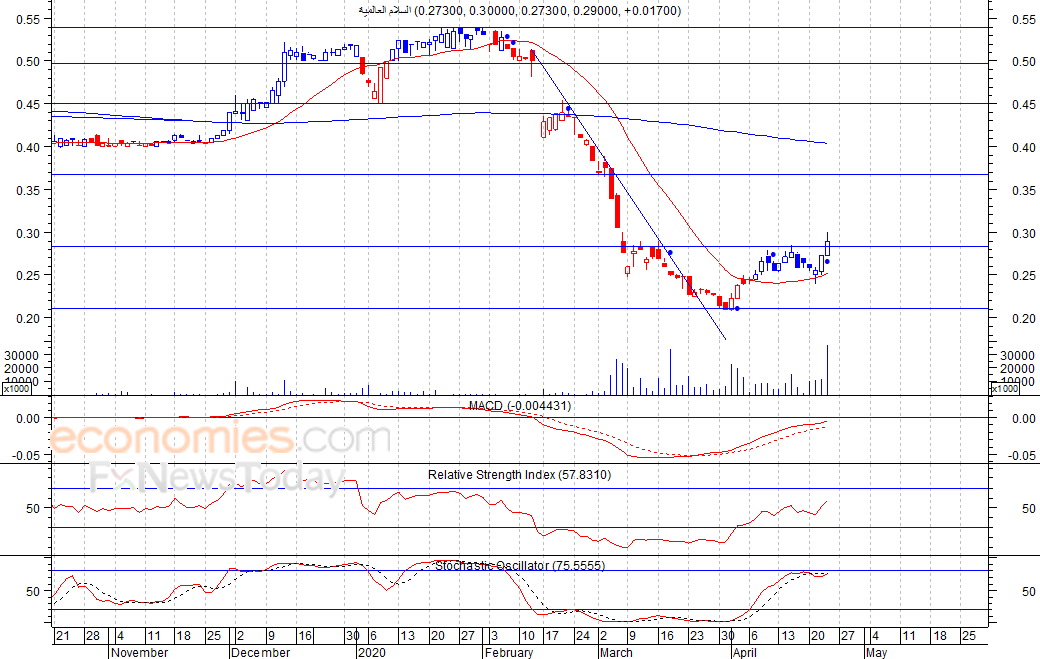1040x659 pixels.
Task: Click the "2020" year label on the time axis
Action: [371, 652]
